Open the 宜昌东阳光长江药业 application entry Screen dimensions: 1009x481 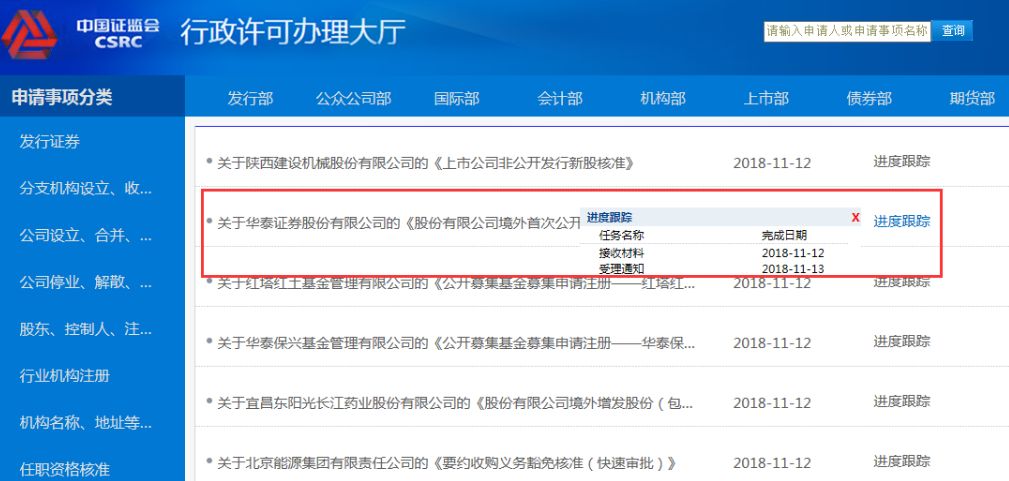(x=456, y=404)
